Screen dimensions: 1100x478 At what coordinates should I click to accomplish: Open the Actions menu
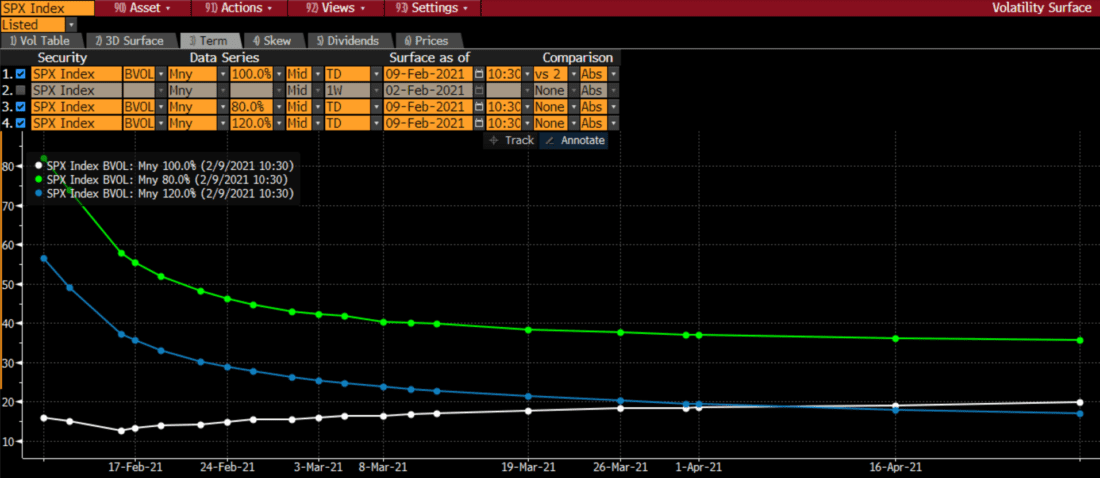pyautogui.click(x=240, y=8)
